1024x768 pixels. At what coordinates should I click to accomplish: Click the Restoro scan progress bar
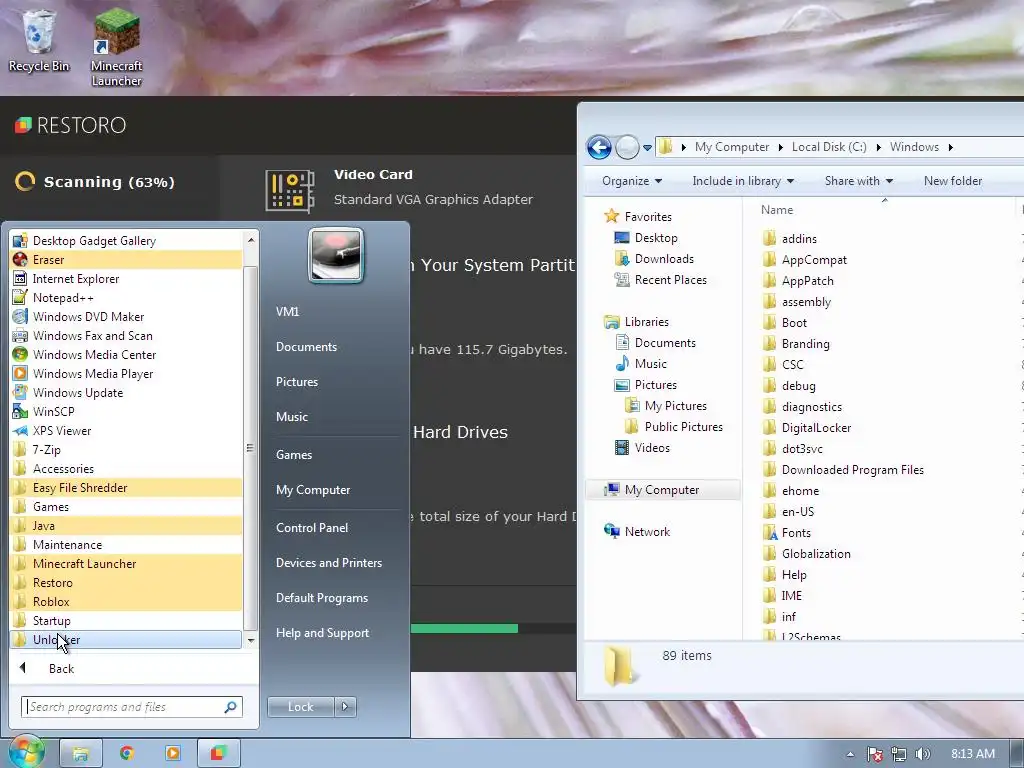(493, 628)
